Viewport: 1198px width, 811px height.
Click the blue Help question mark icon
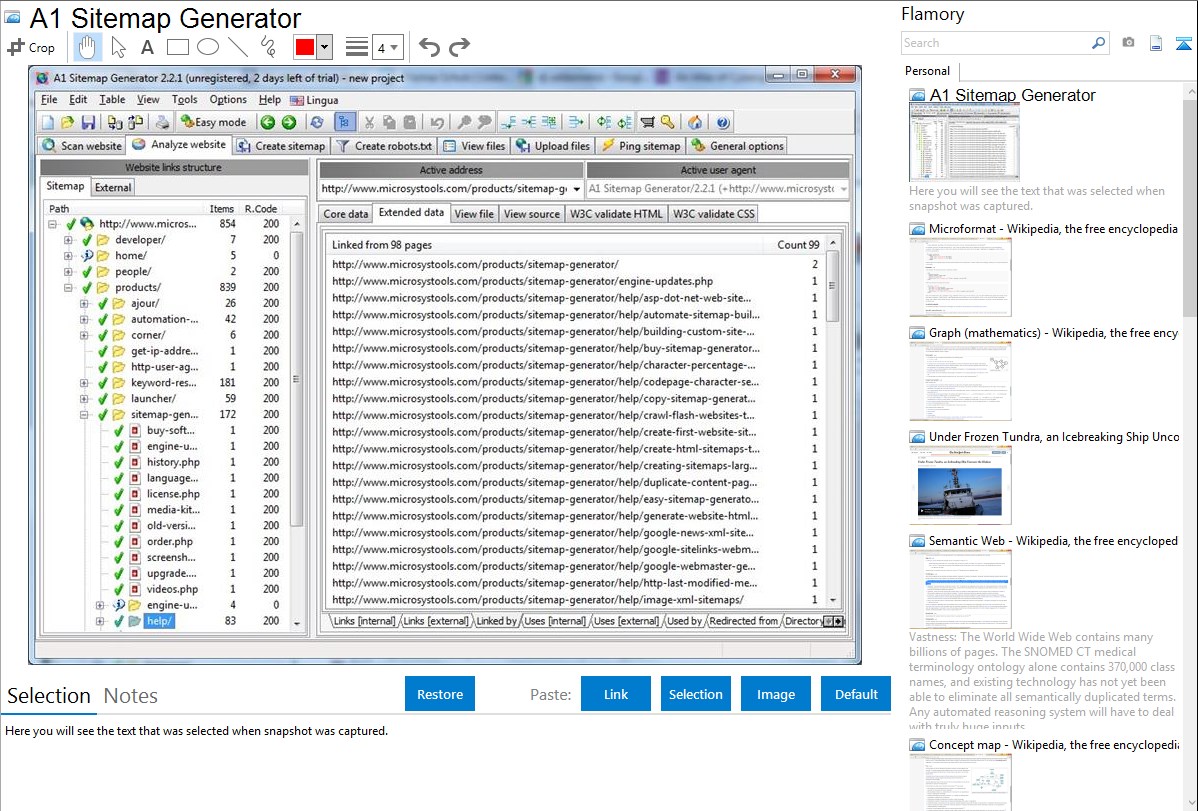(x=723, y=122)
